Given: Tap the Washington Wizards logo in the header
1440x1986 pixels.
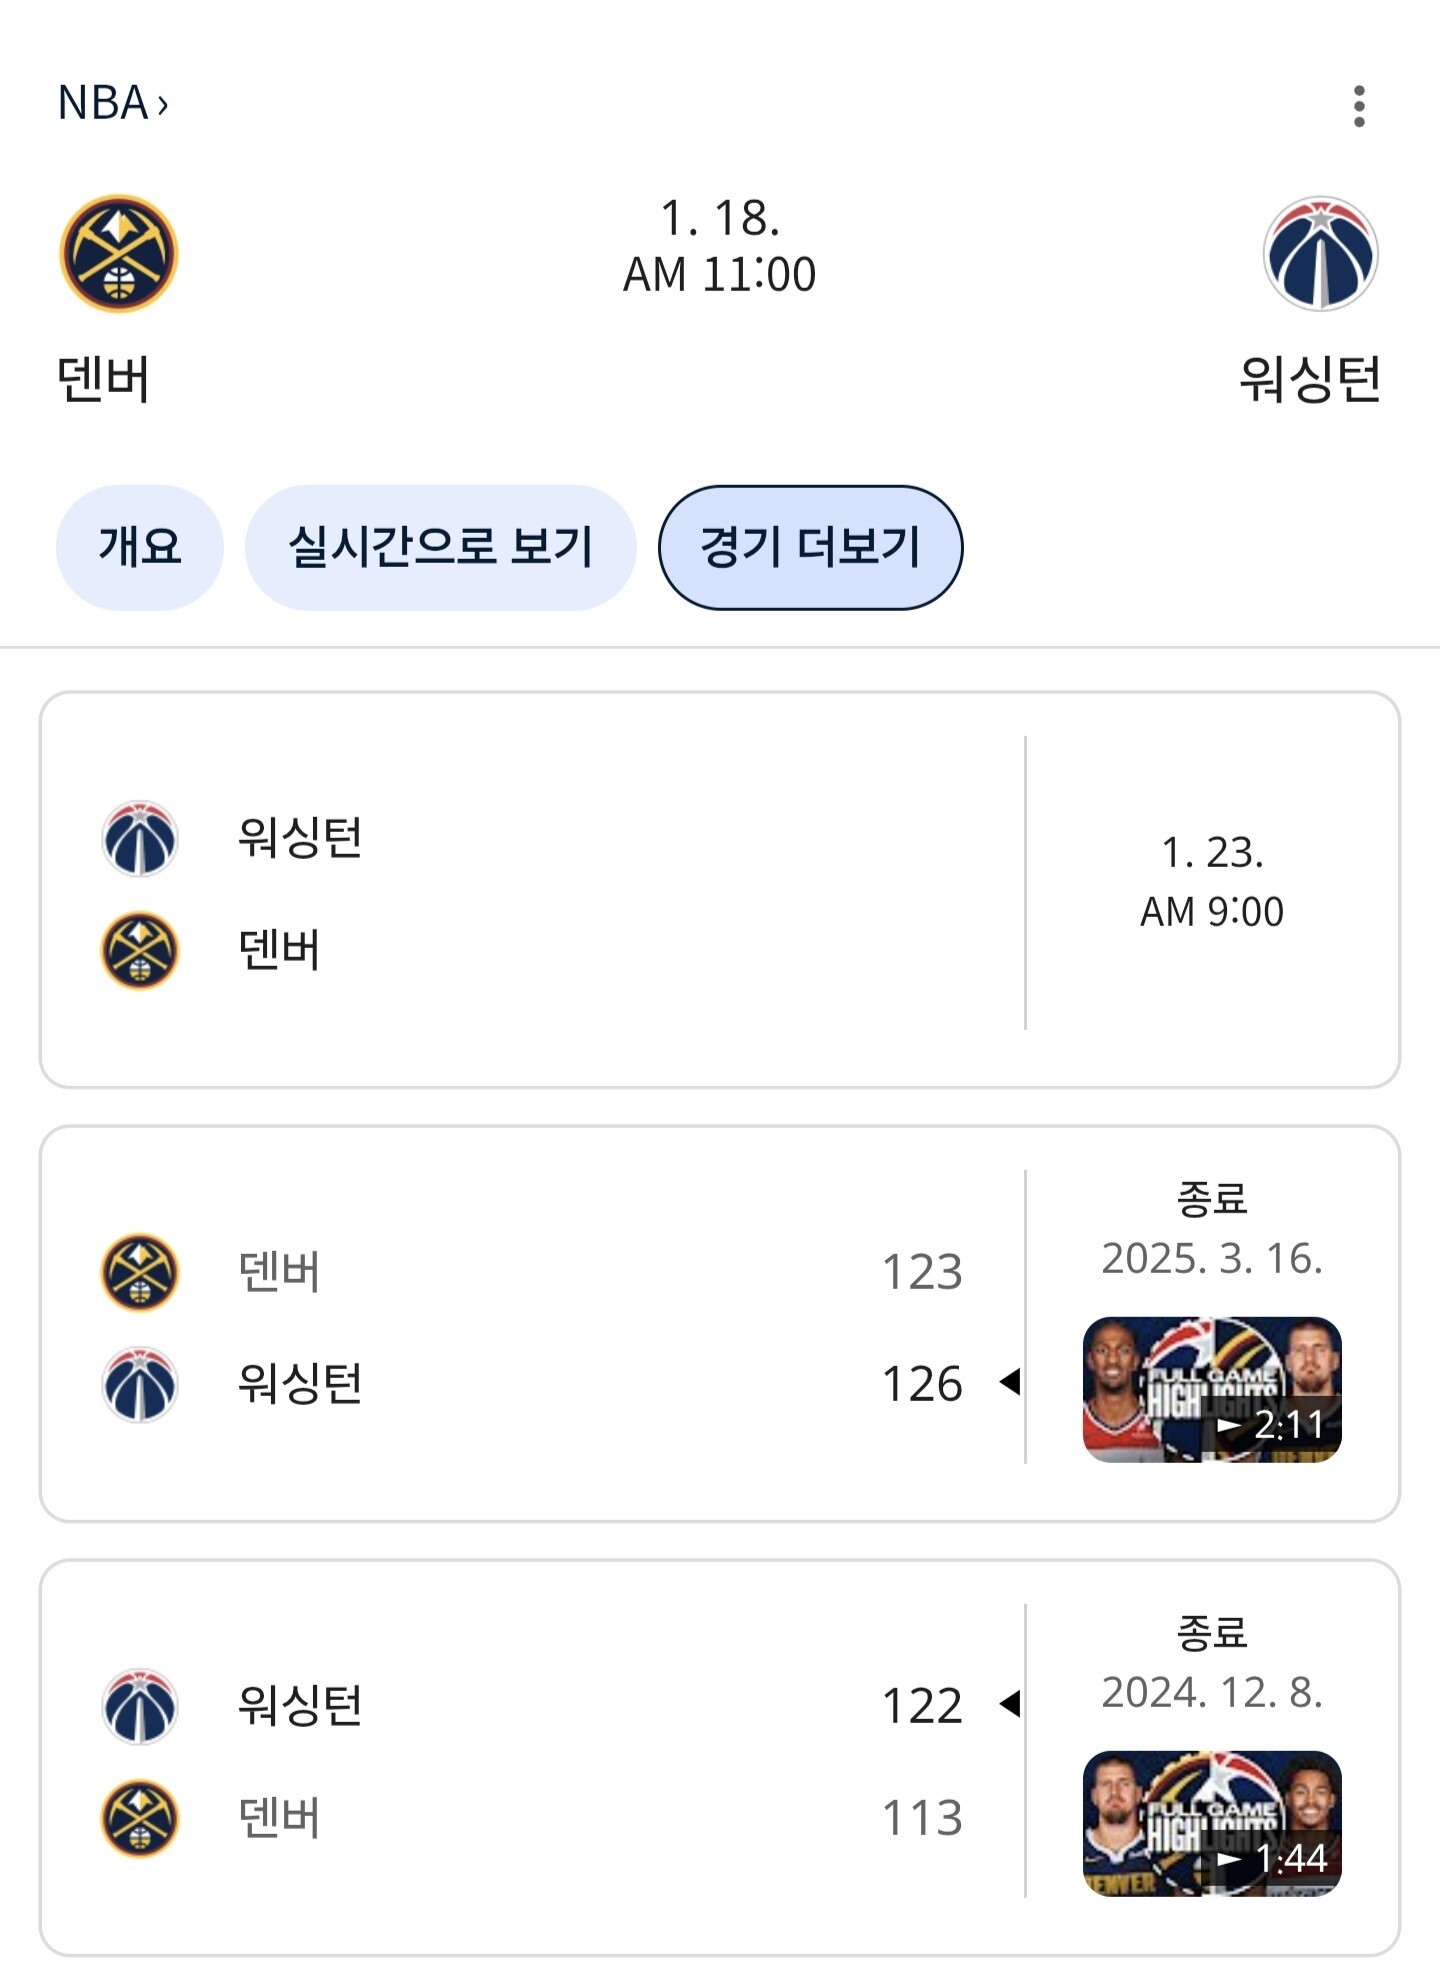Looking at the screenshot, I should 1320,253.
